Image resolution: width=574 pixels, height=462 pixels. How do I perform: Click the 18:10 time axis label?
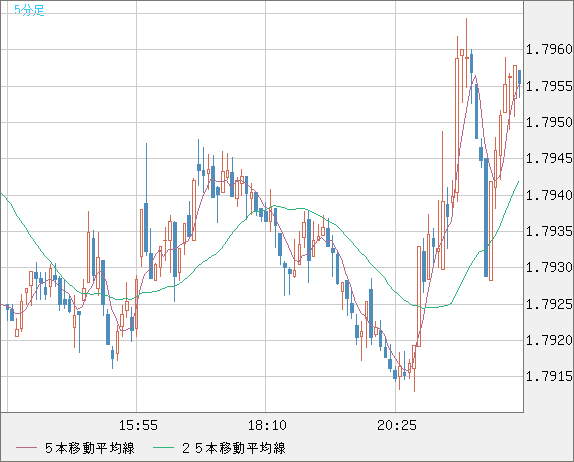click(267, 425)
